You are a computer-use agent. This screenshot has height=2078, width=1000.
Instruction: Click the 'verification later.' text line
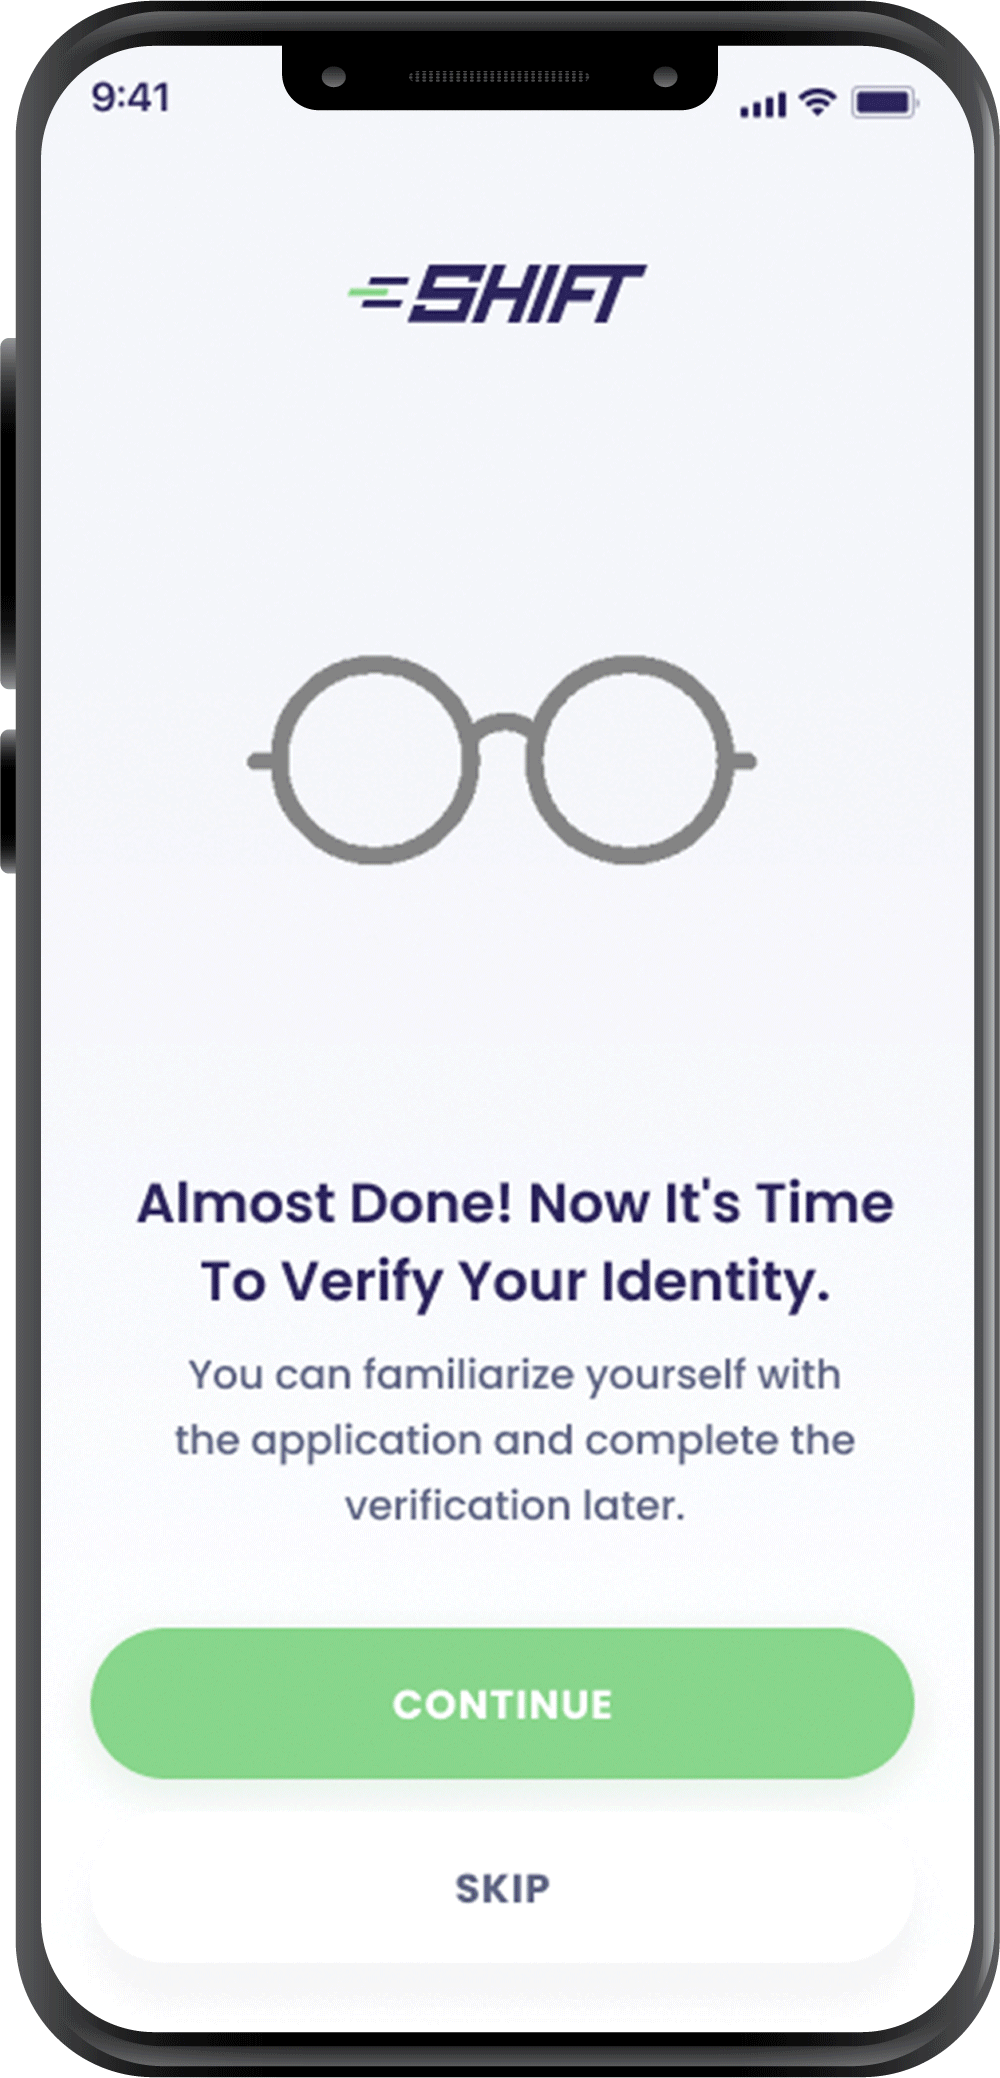[515, 1505]
